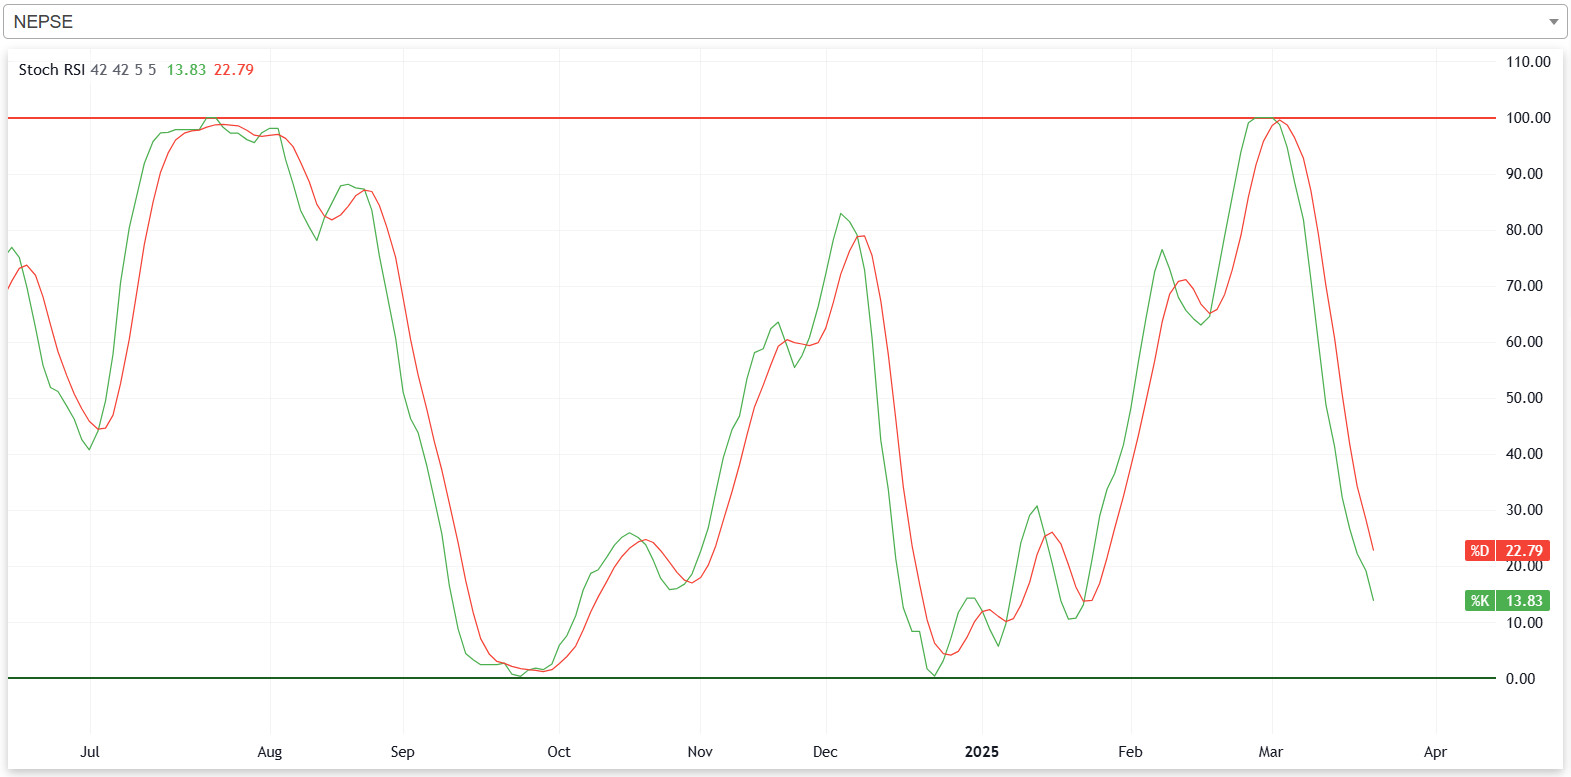Click the dropdown arrow beside NEPSE

point(1553,22)
